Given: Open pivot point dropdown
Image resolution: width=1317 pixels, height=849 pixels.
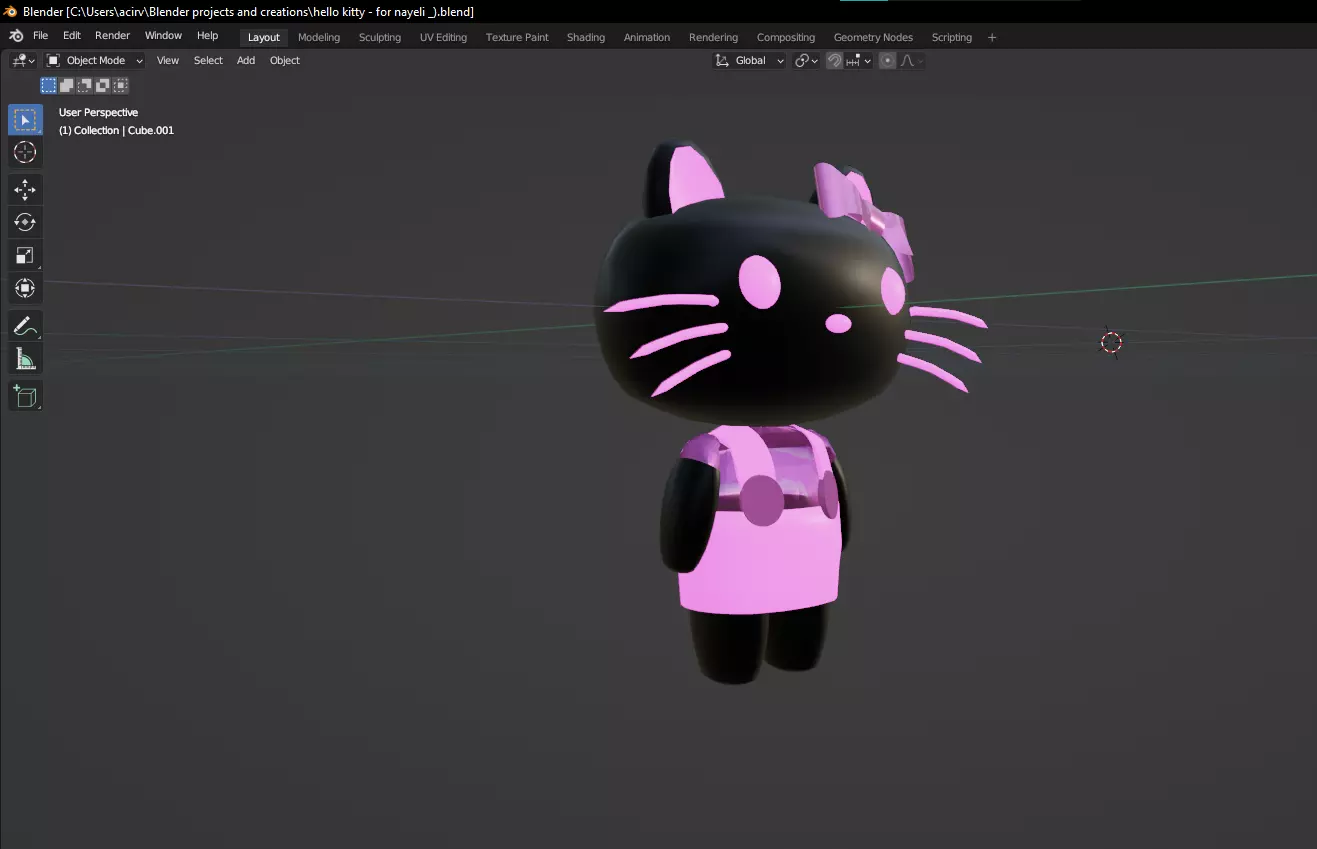Looking at the screenshot, I should click(x=806, y=61).
